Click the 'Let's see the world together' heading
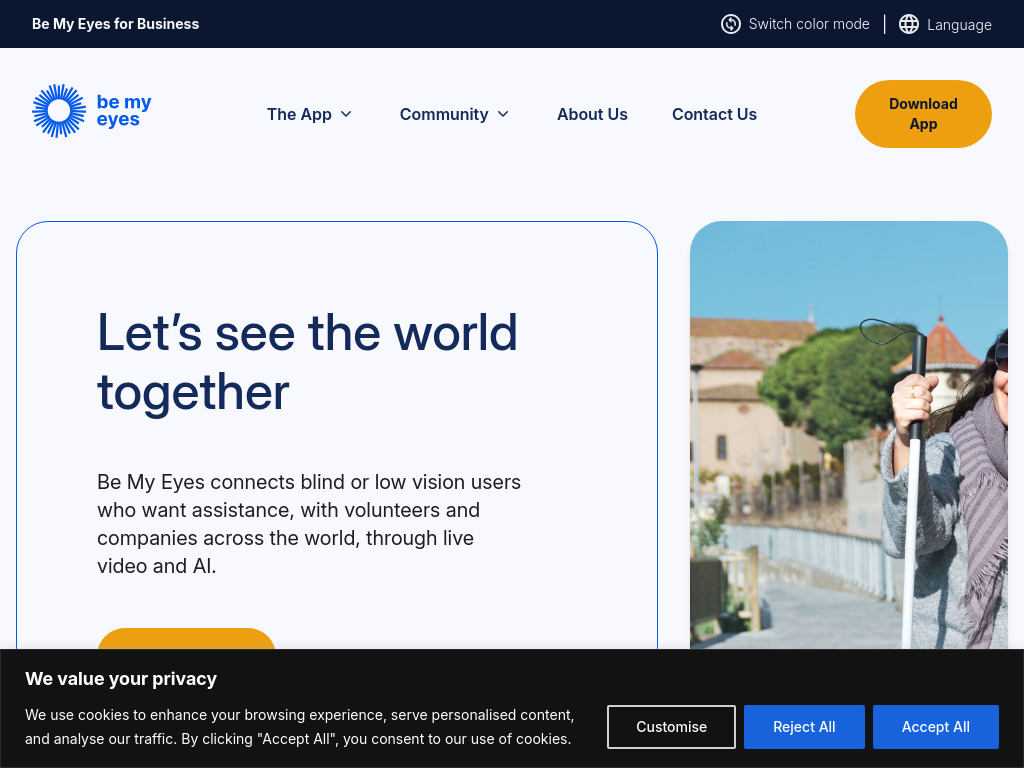 (307, 362)
